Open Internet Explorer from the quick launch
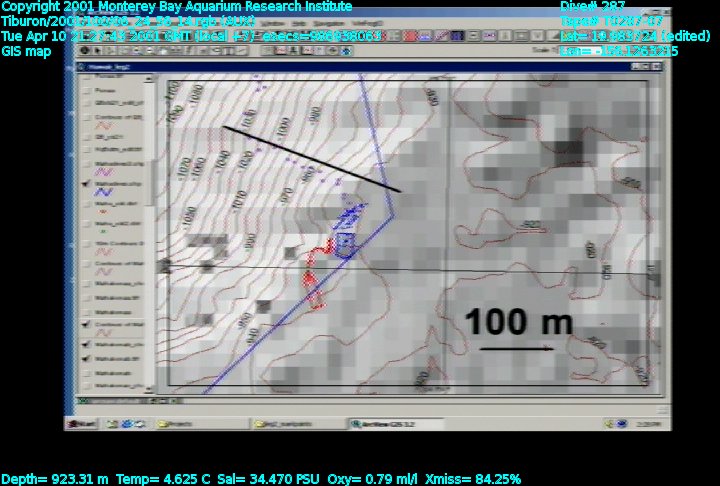Viewport: 720px width, 486px height. click(125, 424)
